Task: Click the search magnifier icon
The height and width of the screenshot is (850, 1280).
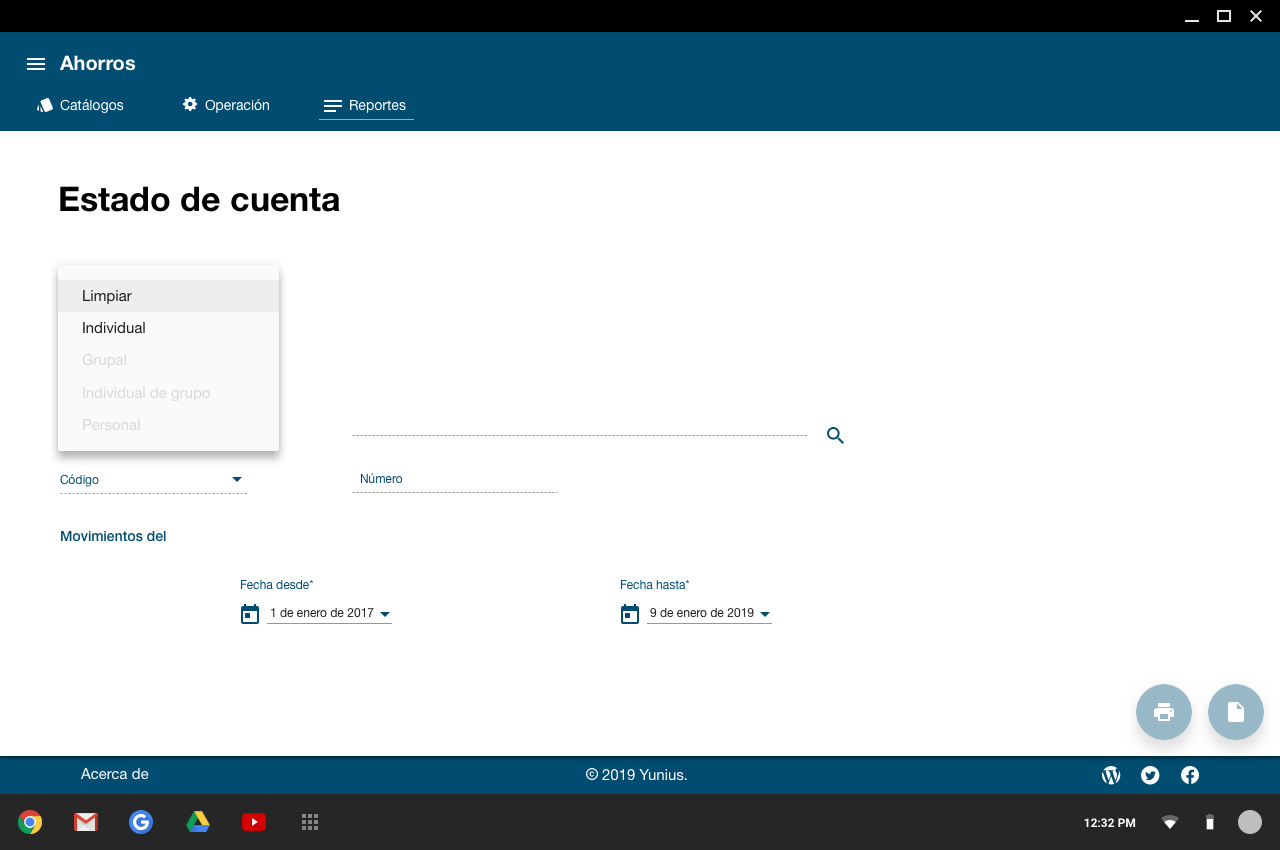Action: [835, 436]
